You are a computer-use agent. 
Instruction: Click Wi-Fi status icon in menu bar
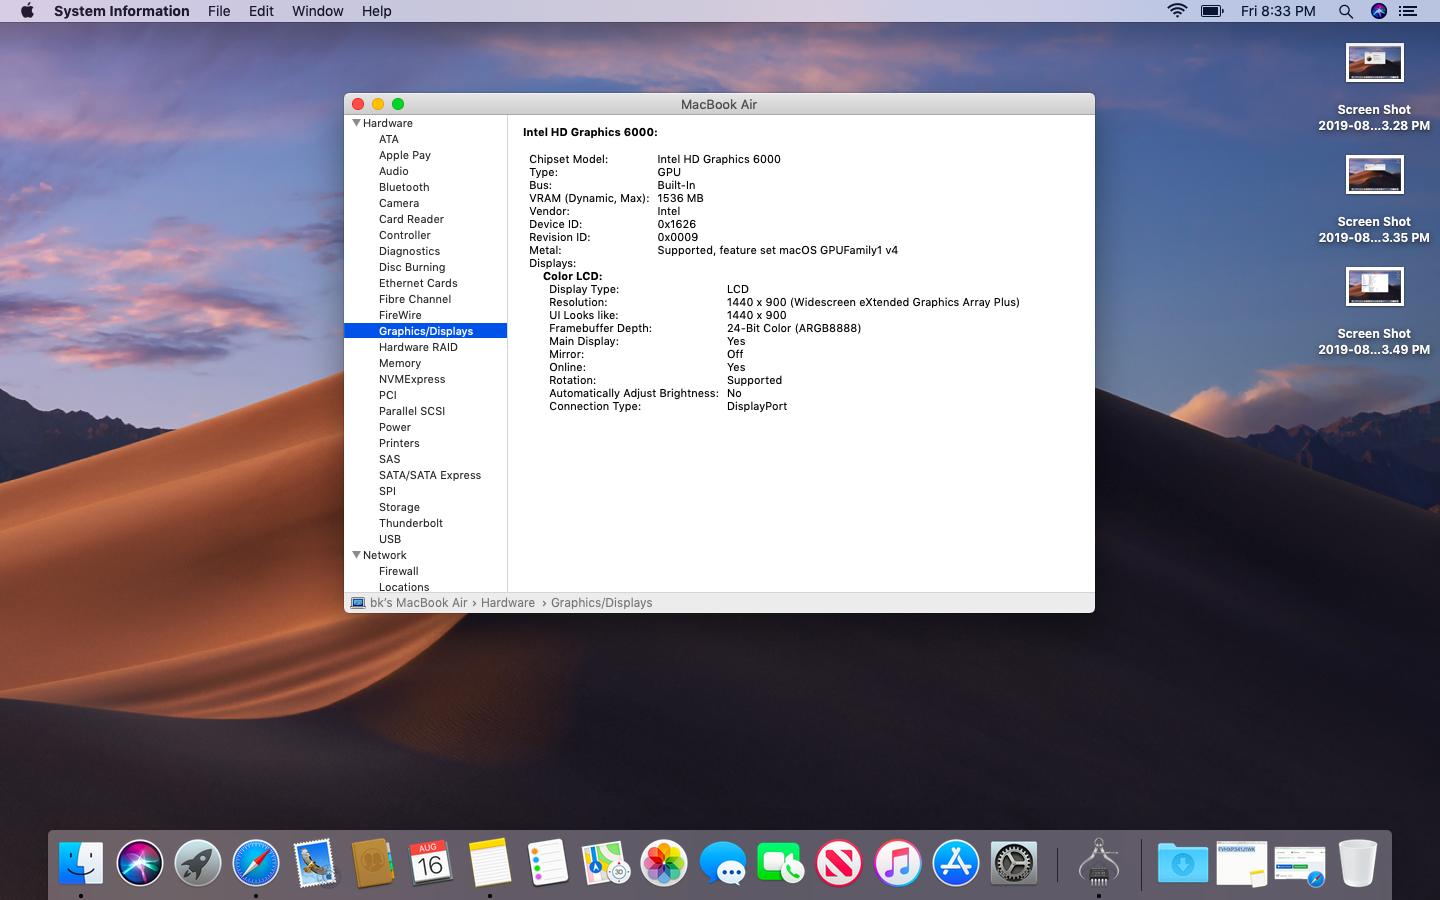[x=1177, y=11]
